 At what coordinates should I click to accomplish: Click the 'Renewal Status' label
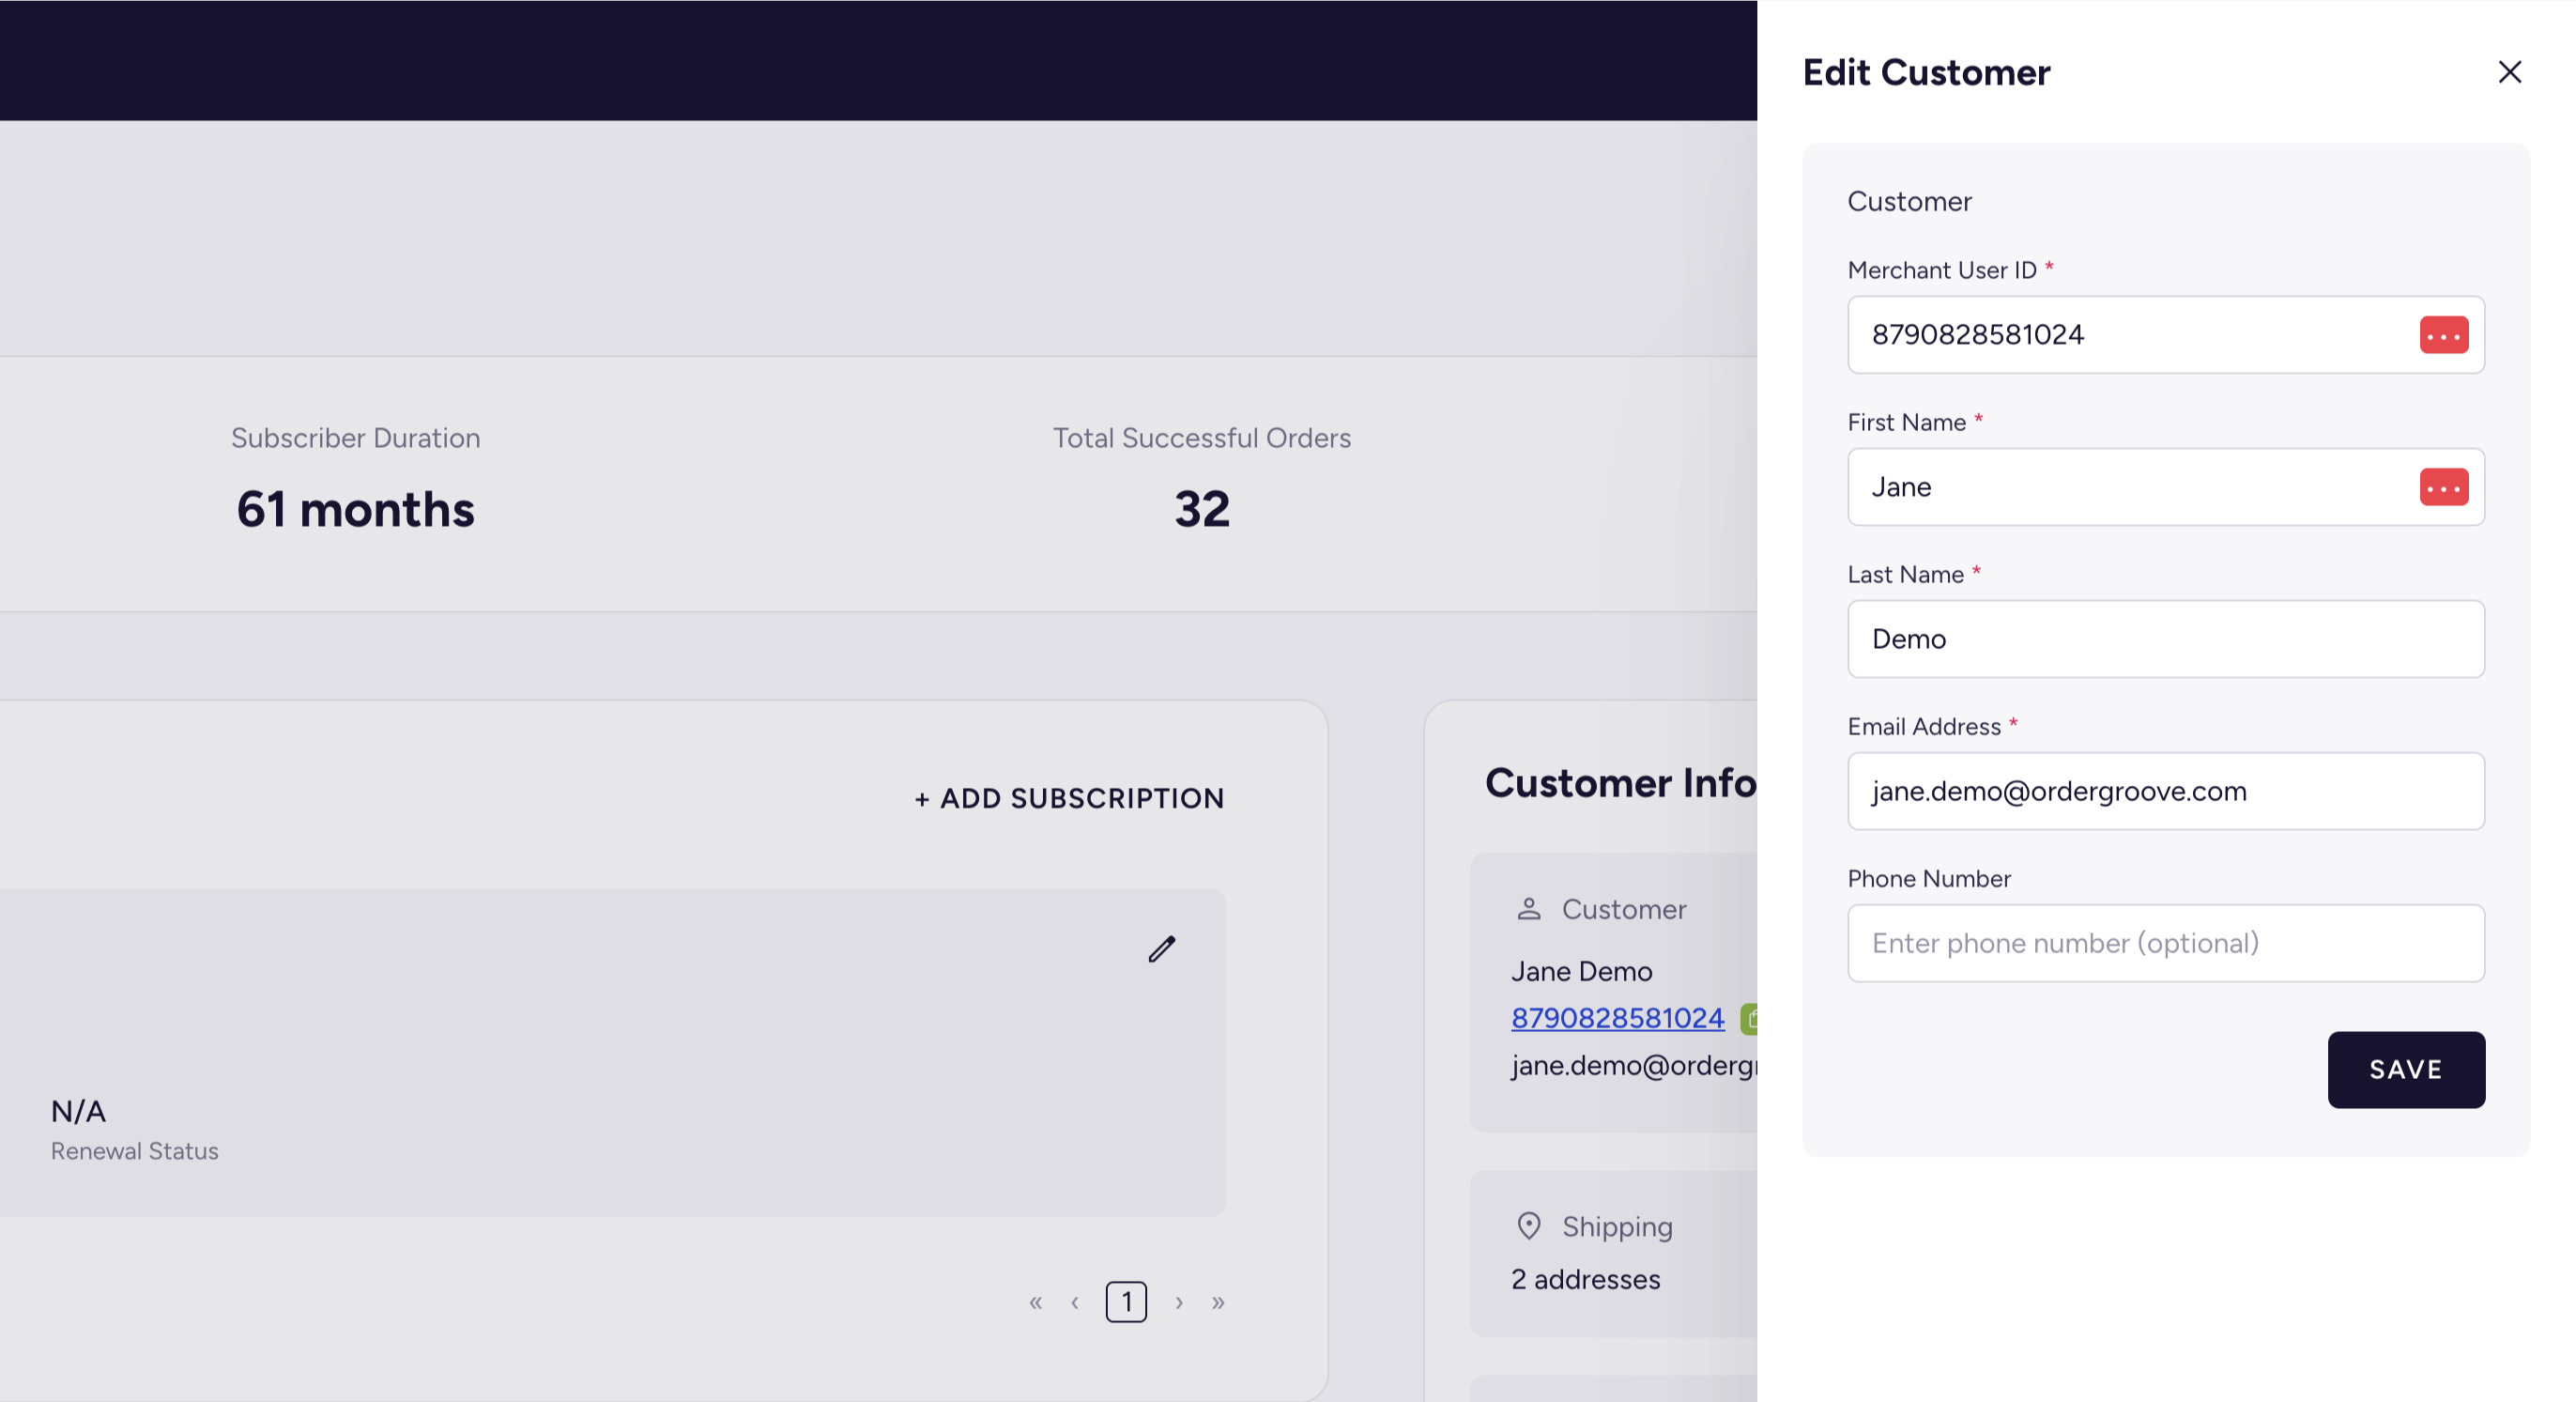click(134, 1151)
